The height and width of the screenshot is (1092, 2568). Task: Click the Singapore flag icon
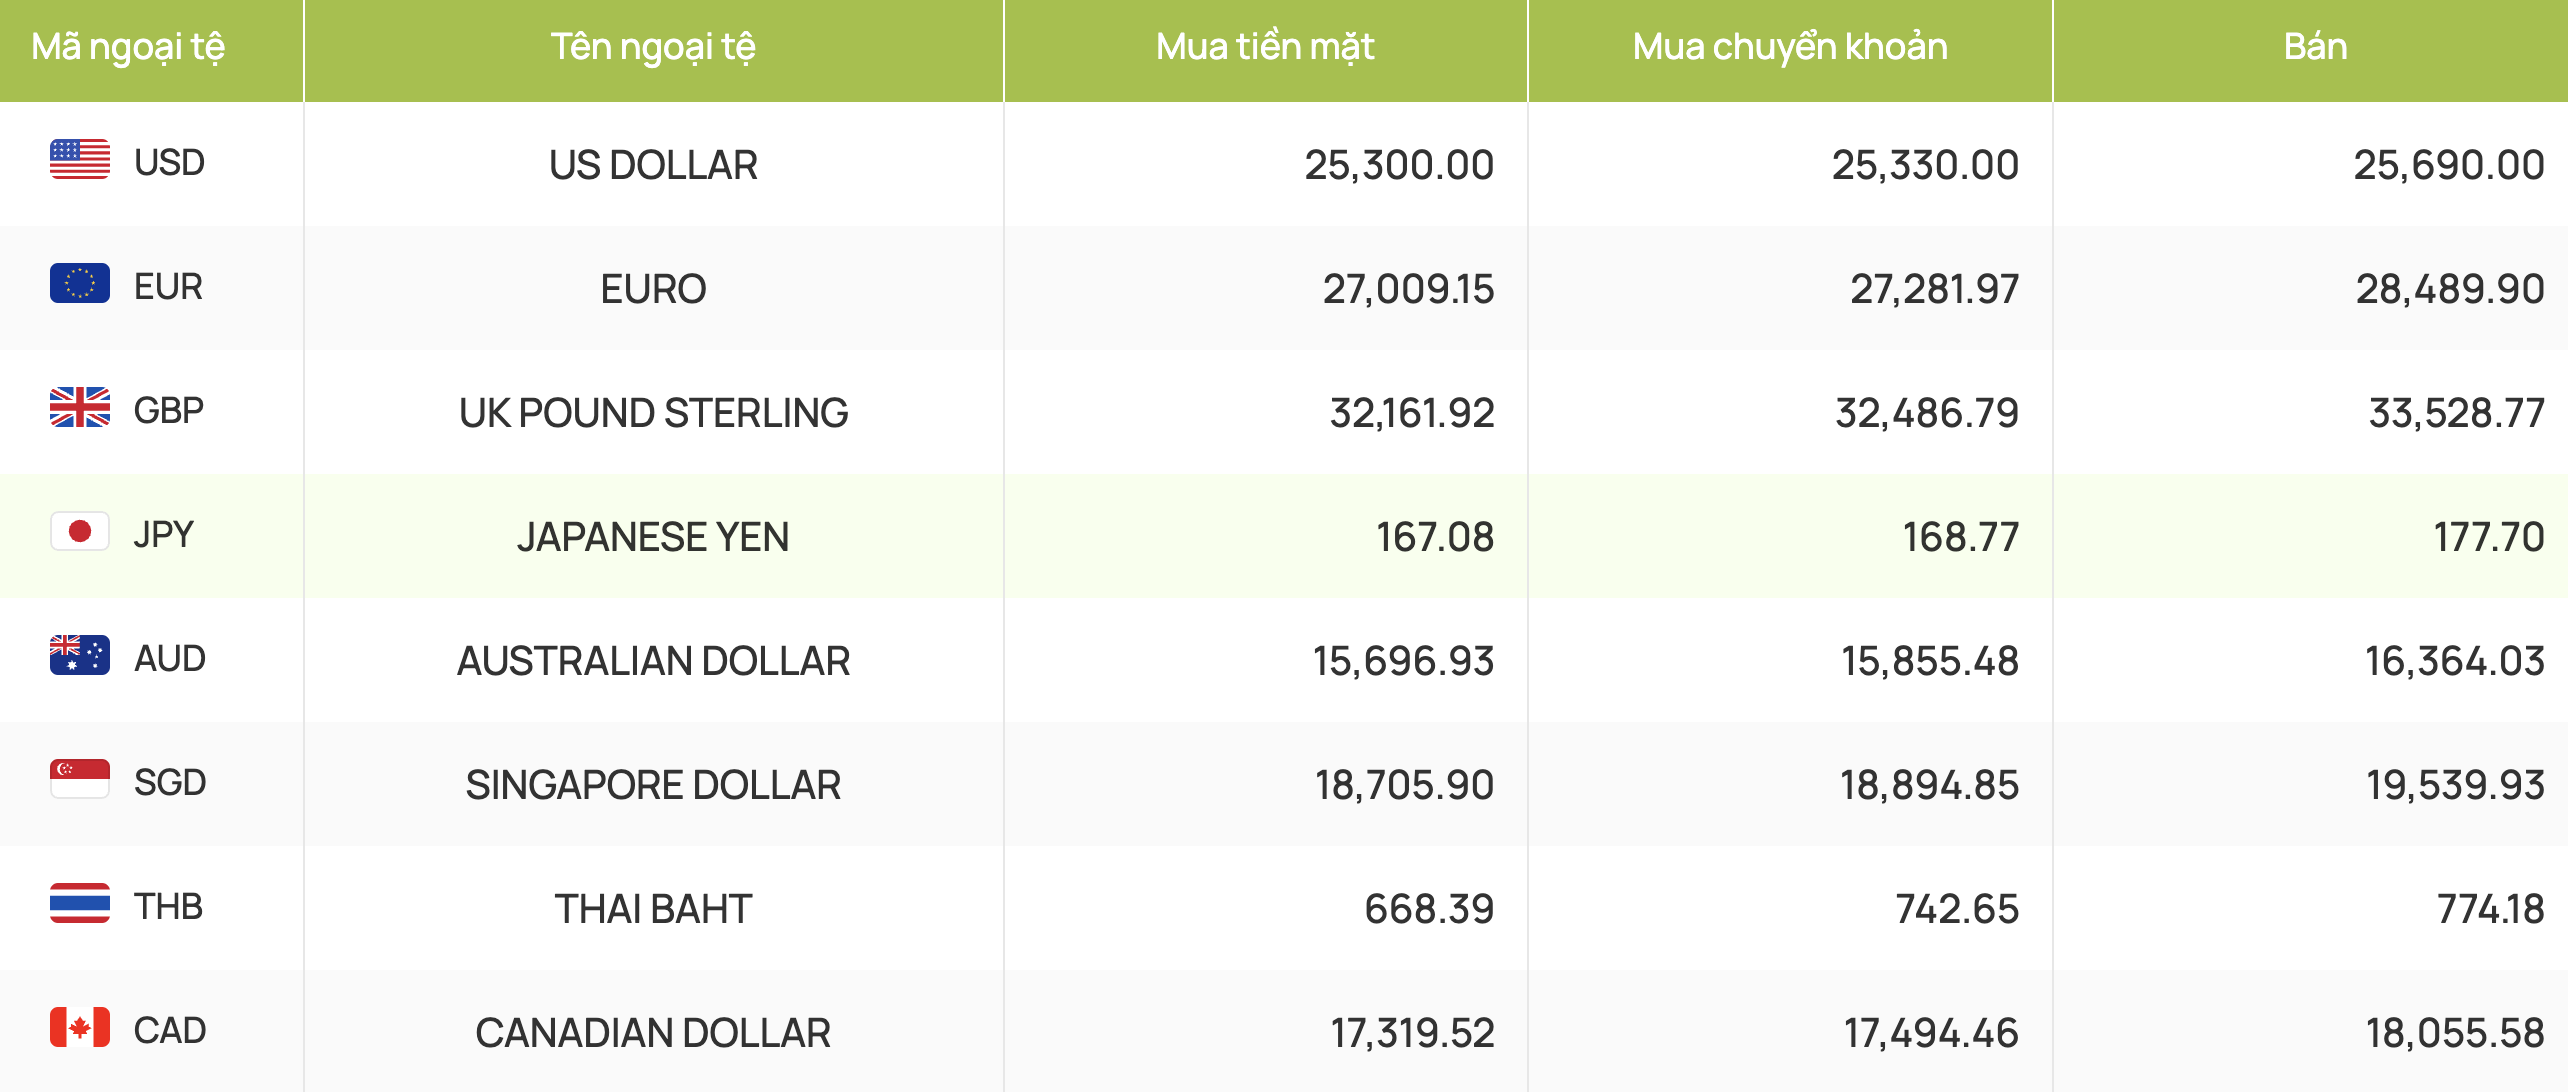point(80,780)
